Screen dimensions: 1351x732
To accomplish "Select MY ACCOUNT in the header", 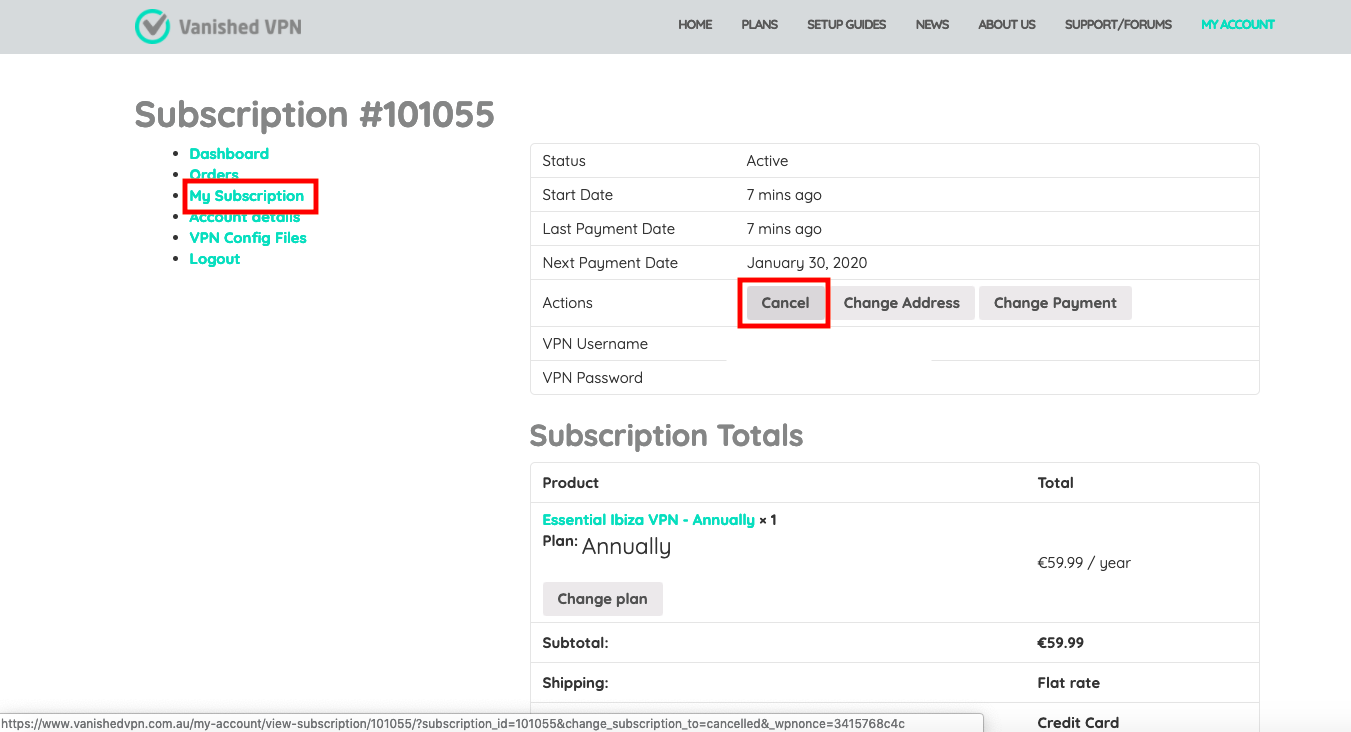I will click(1238, 25).
